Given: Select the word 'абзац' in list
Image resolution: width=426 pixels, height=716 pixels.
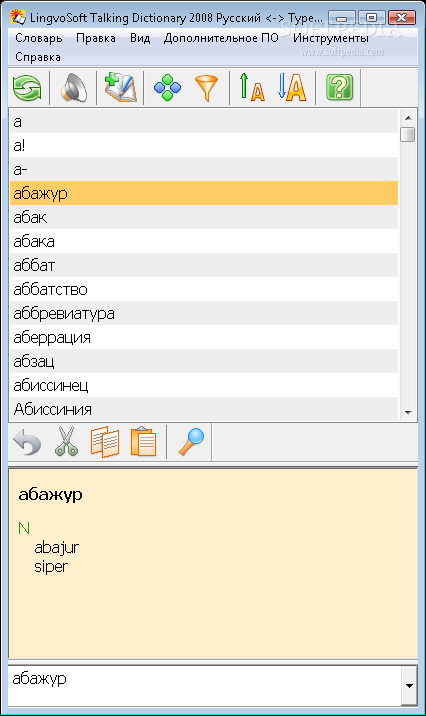Looking at the screenshot, I should (x=204, y=361).
